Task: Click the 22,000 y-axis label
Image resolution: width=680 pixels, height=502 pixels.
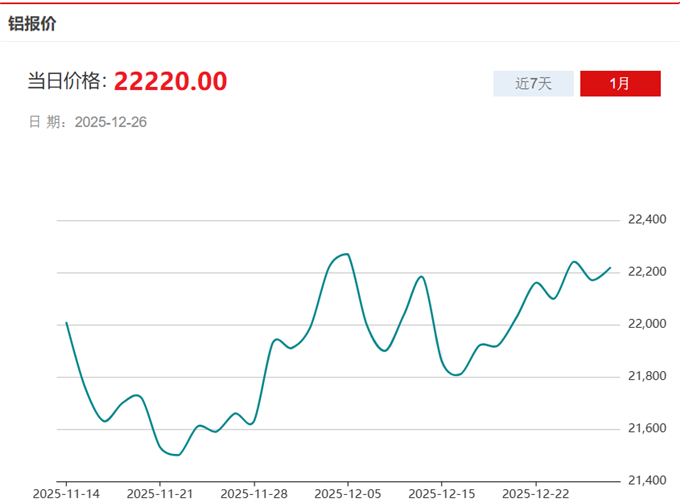Action: pos(646,324)
